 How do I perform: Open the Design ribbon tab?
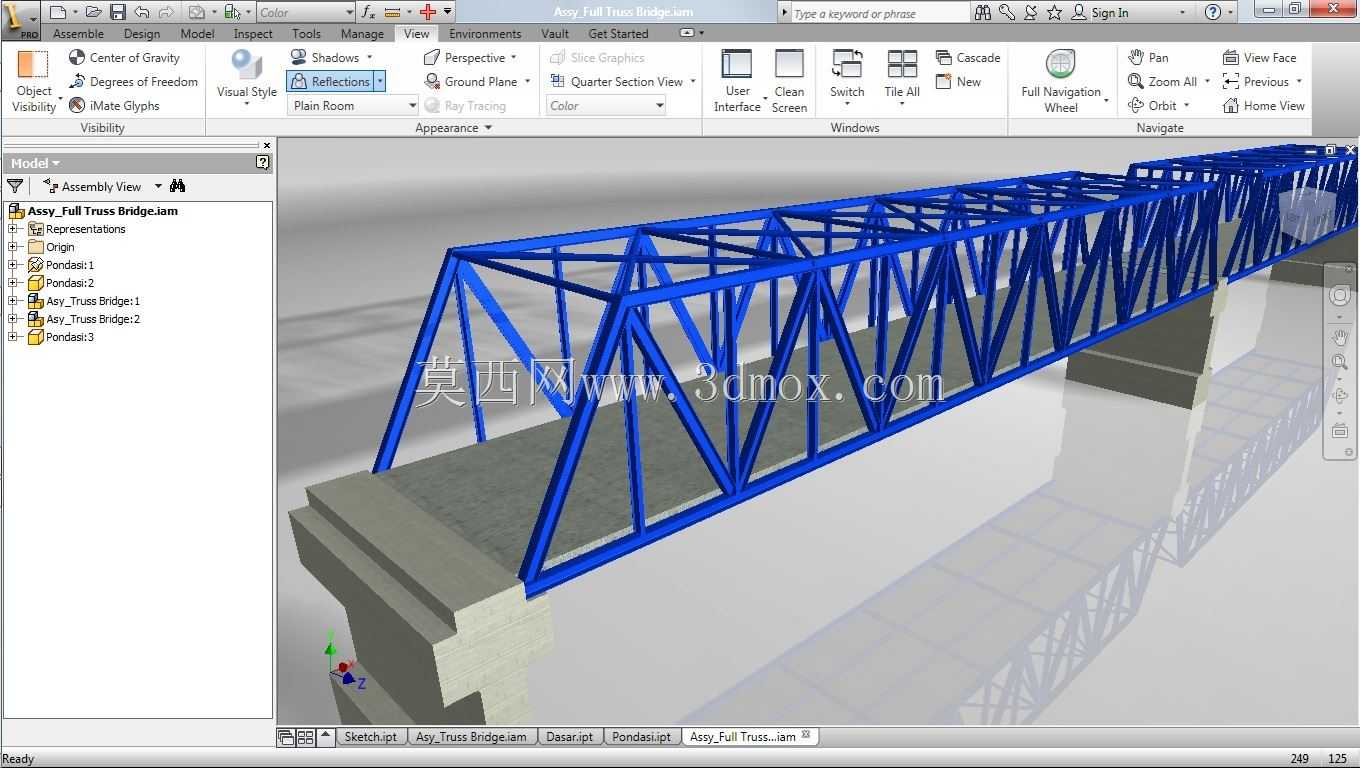click(x=142, y=33)
